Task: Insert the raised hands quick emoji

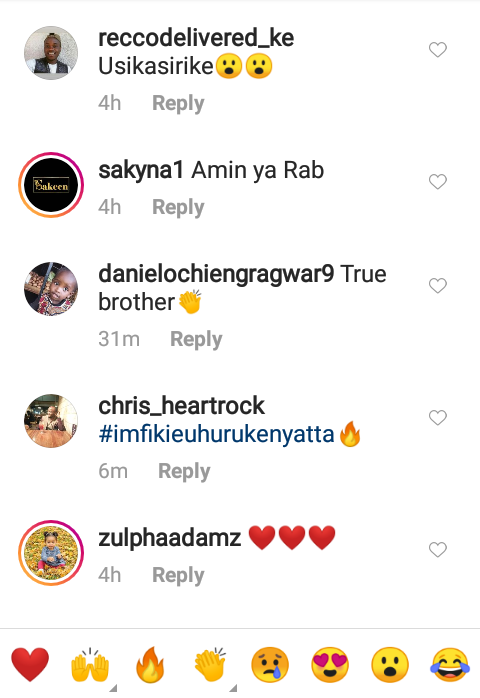Action: (90, 665)
